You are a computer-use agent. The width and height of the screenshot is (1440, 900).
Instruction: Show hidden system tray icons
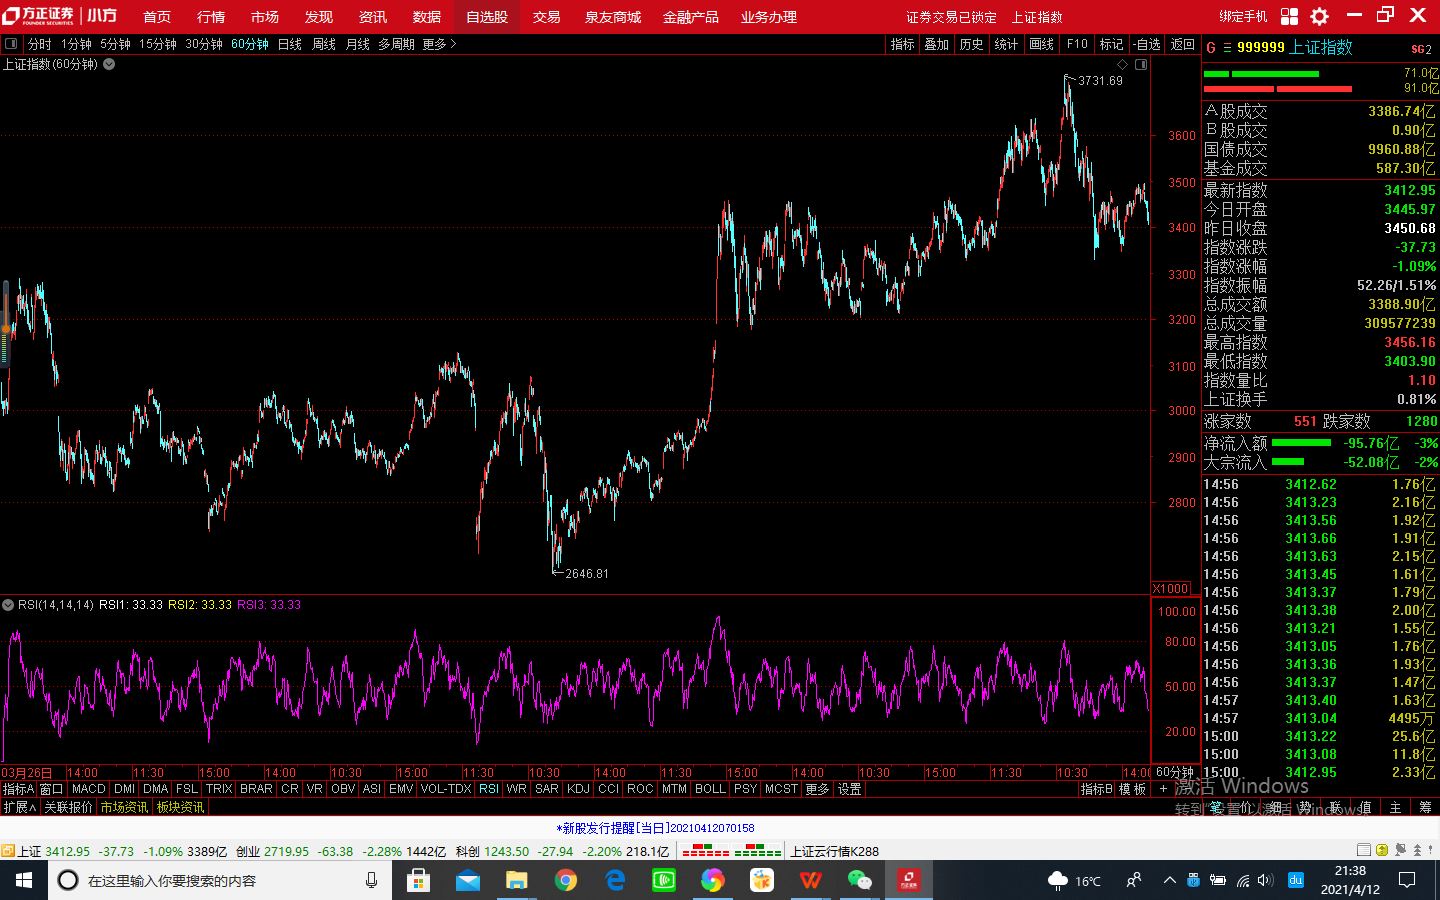1169,880
